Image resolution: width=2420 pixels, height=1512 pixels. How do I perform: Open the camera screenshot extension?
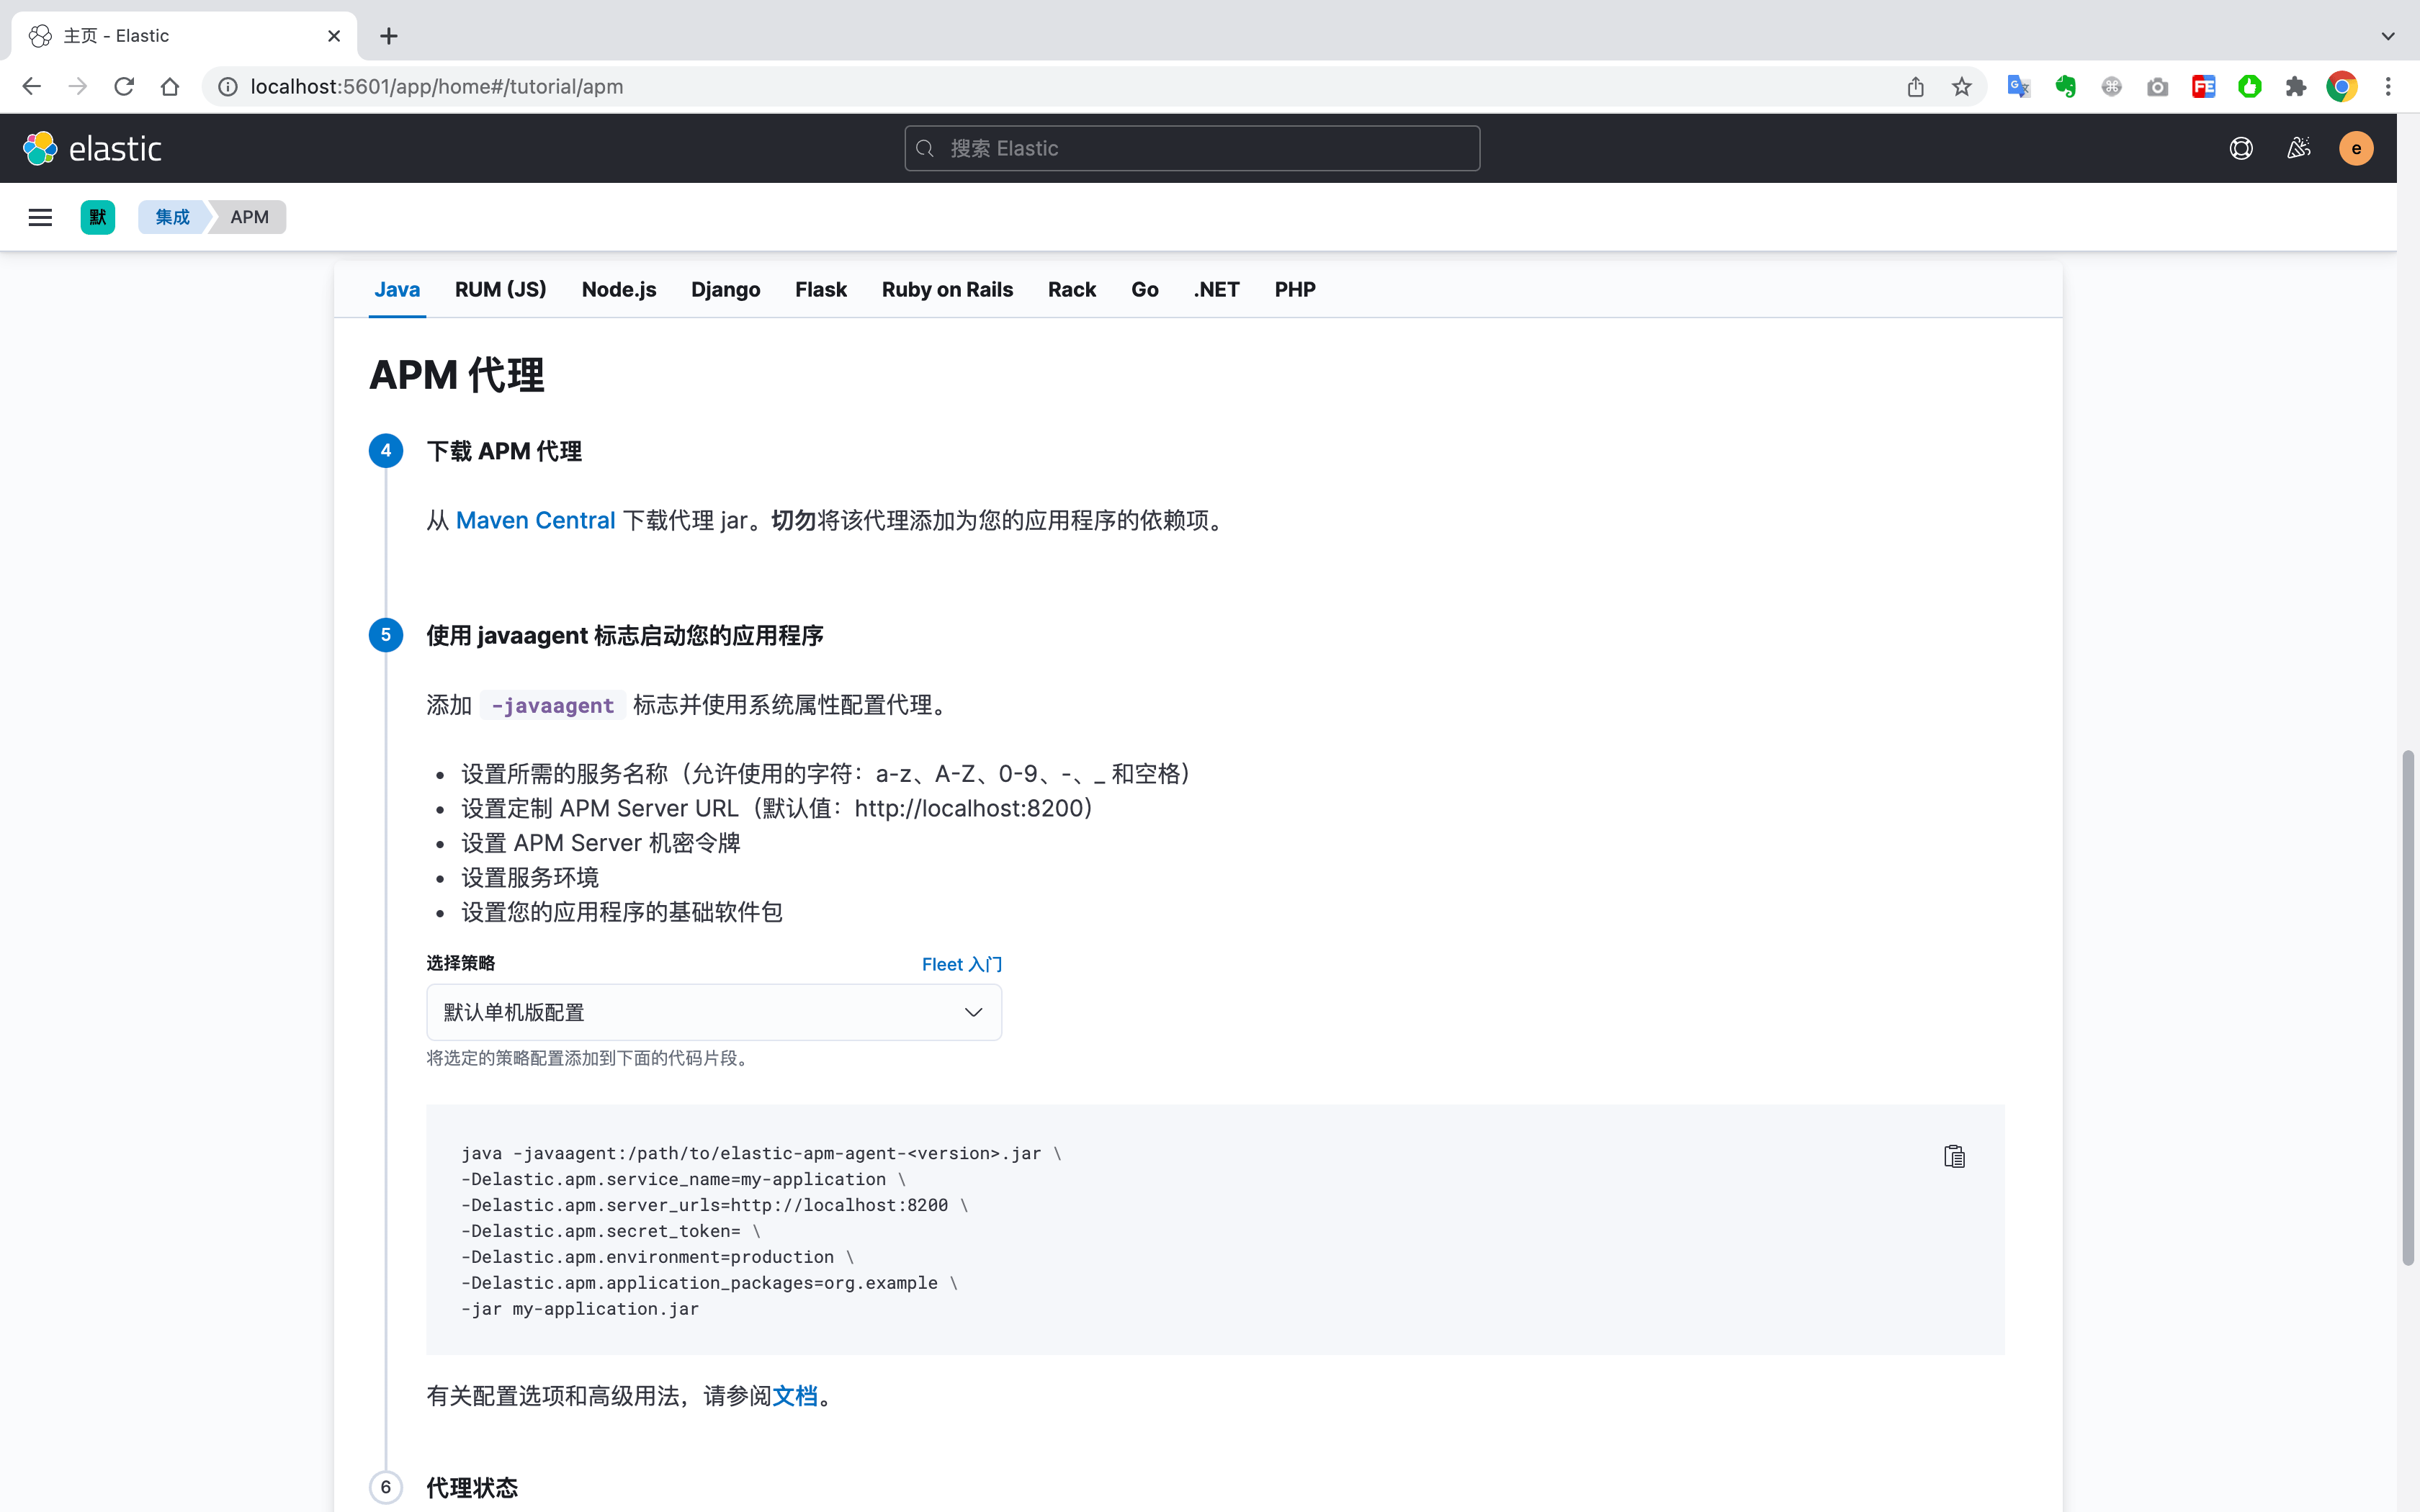pyautogui.click(x=2157, y=87)
